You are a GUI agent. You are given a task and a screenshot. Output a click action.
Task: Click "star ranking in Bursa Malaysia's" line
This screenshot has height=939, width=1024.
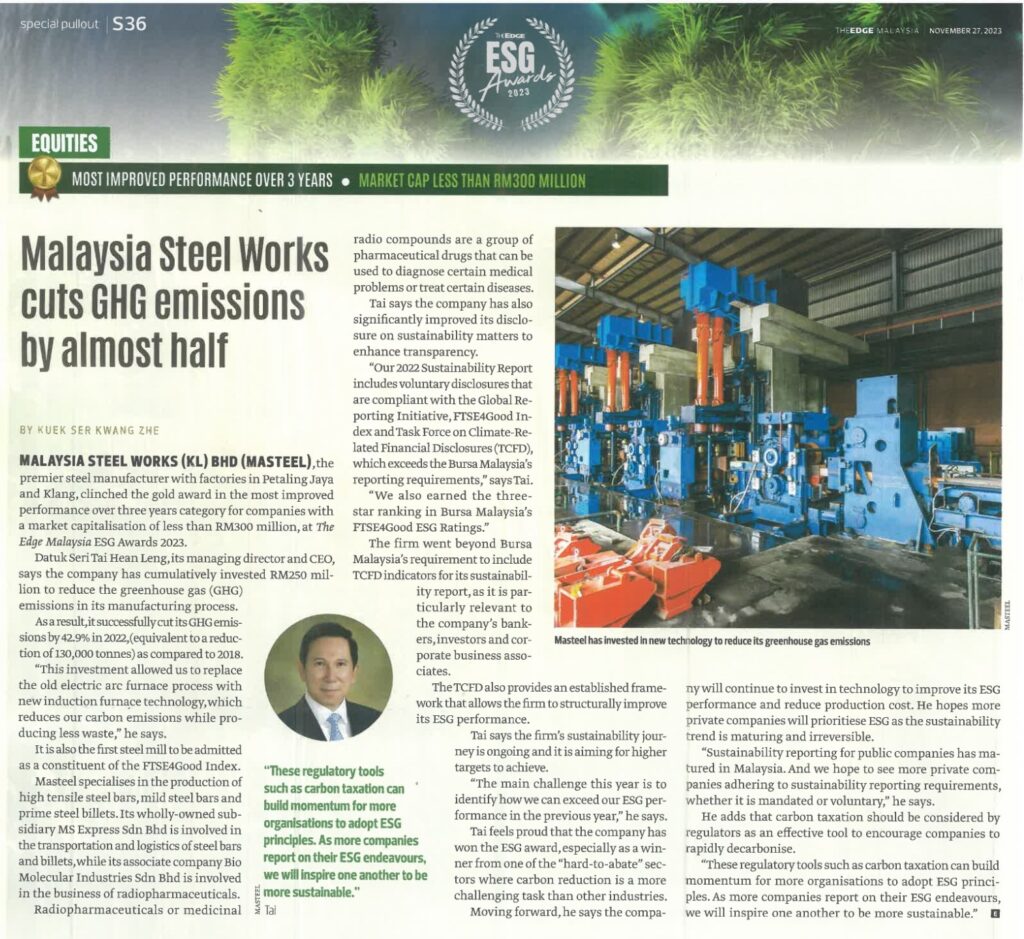[x=443, y=512]
